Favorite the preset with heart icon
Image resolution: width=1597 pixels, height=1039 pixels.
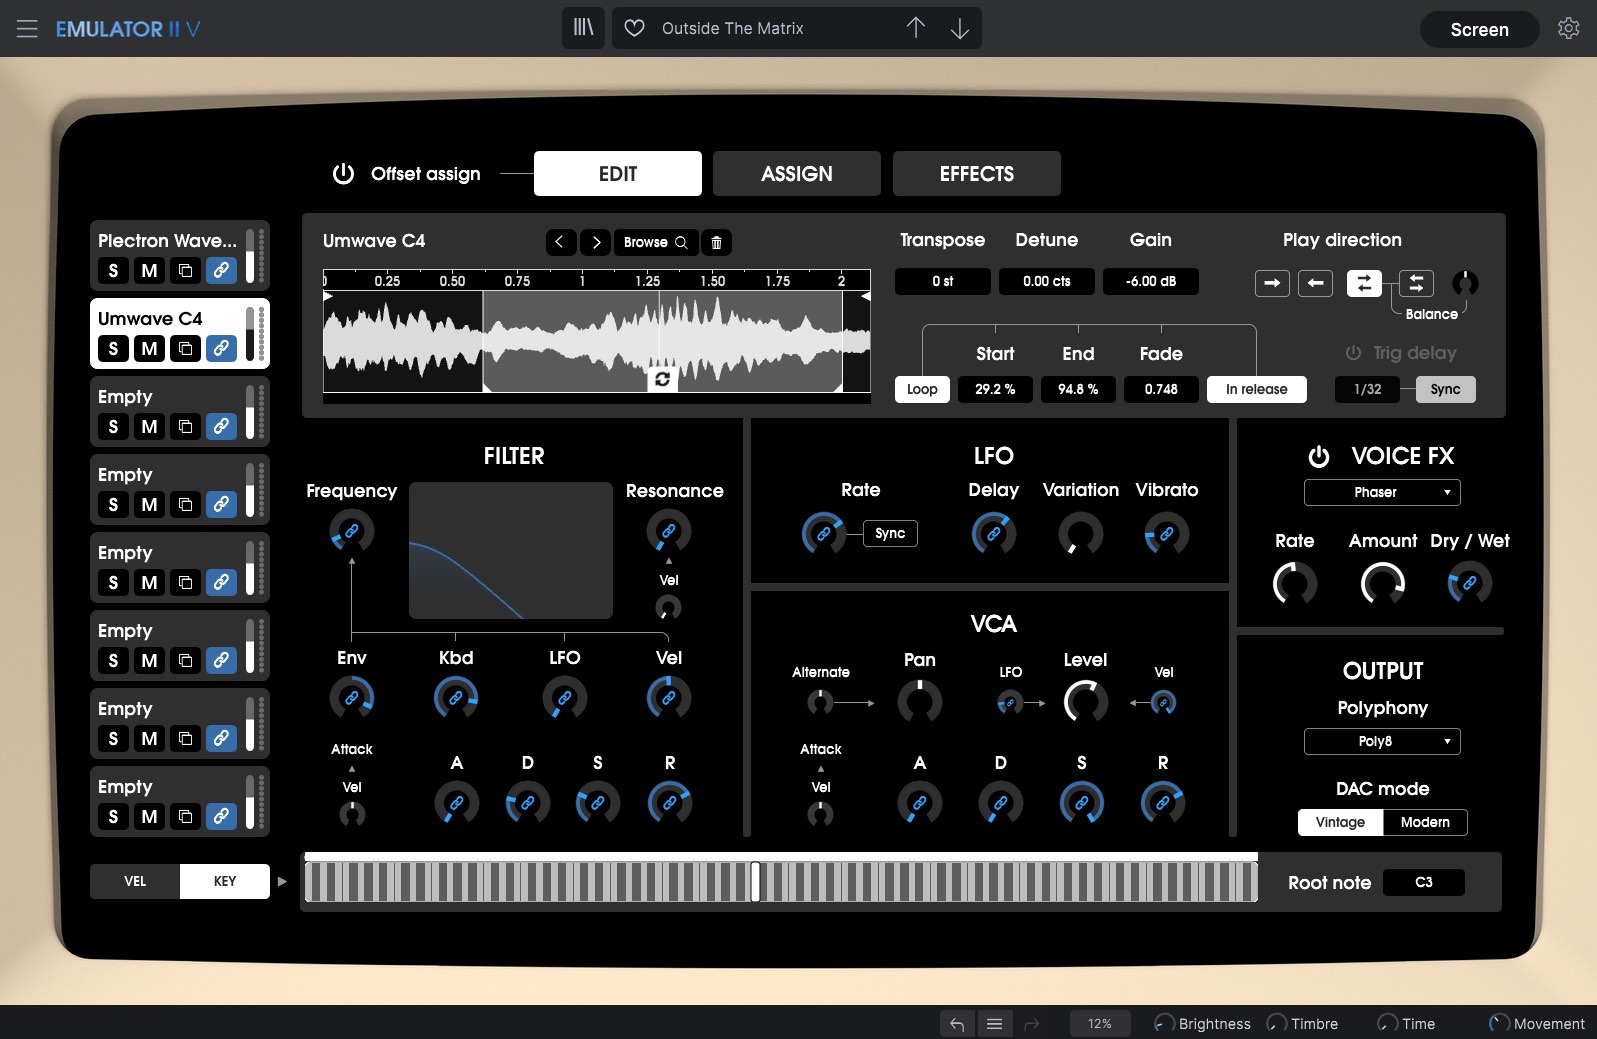coord(634,28)
